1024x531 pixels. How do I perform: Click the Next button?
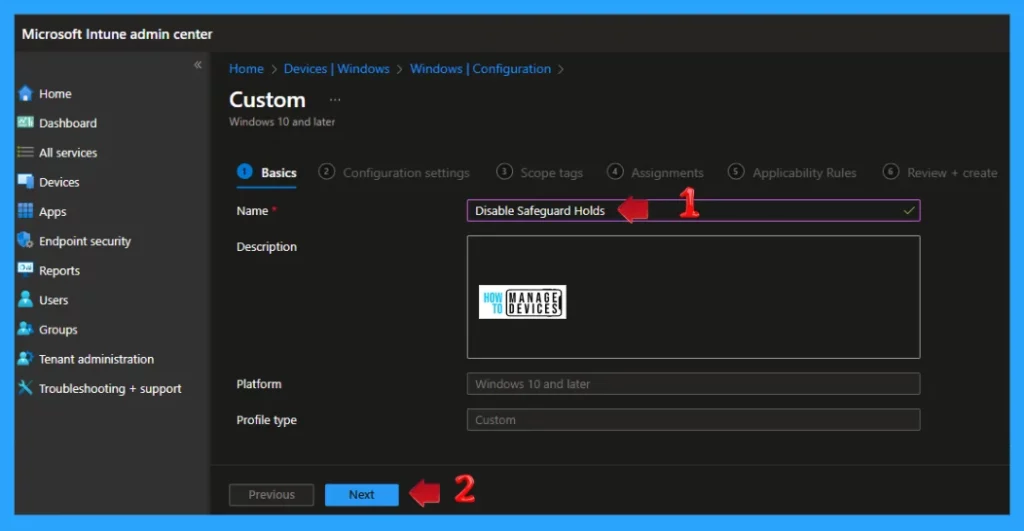[361, 494]
